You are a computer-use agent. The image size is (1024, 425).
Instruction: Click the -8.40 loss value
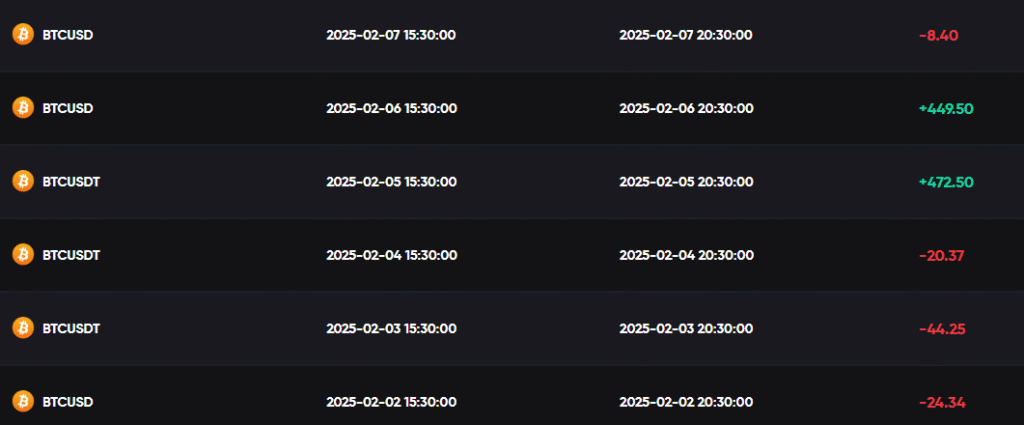[938, 35]
